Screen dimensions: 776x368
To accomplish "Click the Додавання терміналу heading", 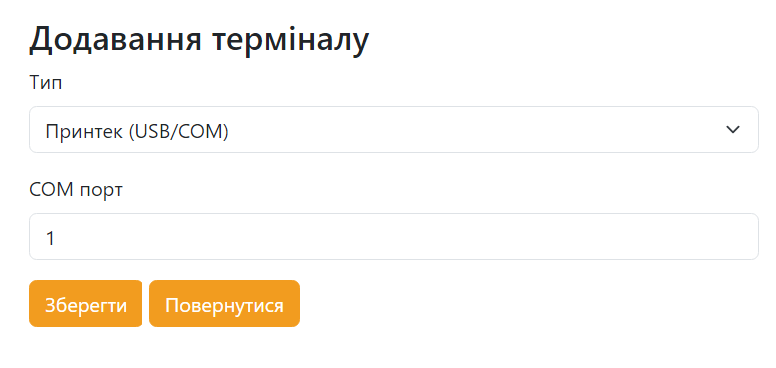I will tap(199, 40).
